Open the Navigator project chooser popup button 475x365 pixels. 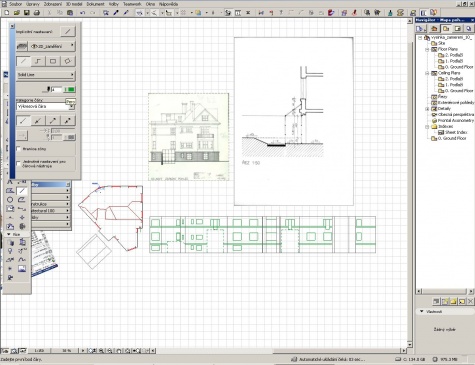point(421,29)
